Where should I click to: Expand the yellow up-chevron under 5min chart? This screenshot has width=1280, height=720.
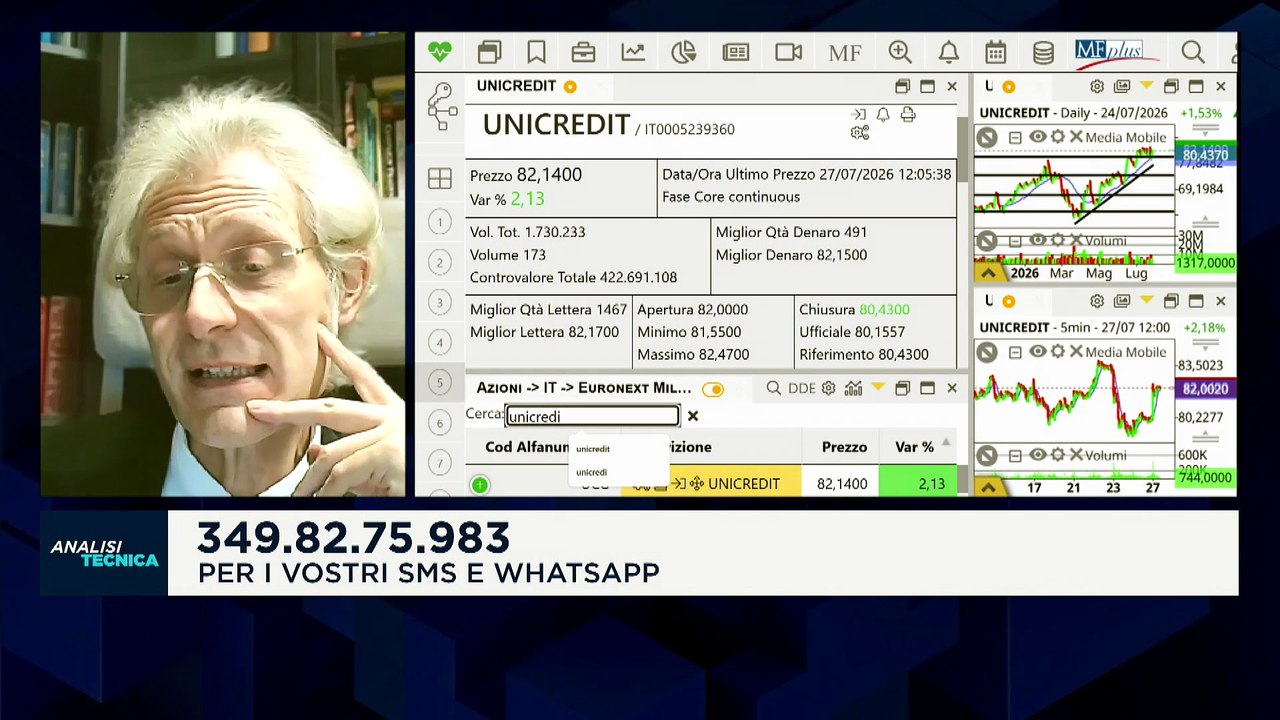pyautogui.click(x=988, y=488)
